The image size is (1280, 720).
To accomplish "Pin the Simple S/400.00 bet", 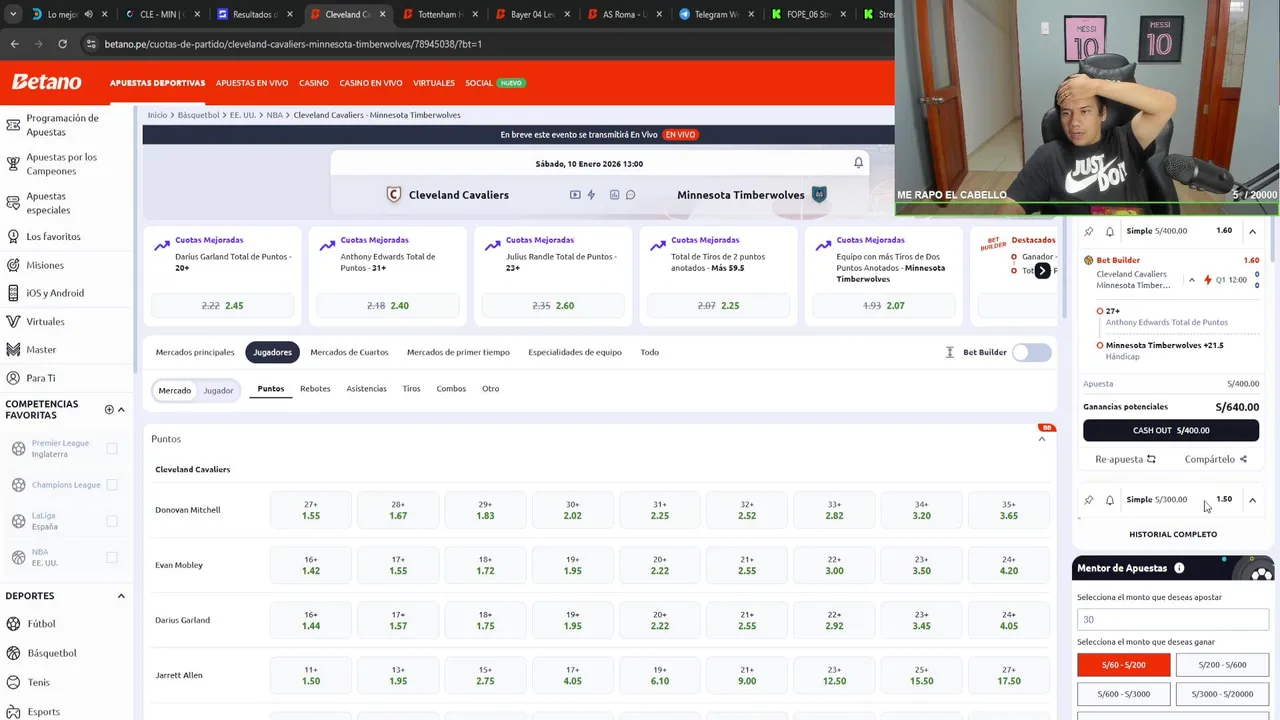I will click(x=1089, y=231).
